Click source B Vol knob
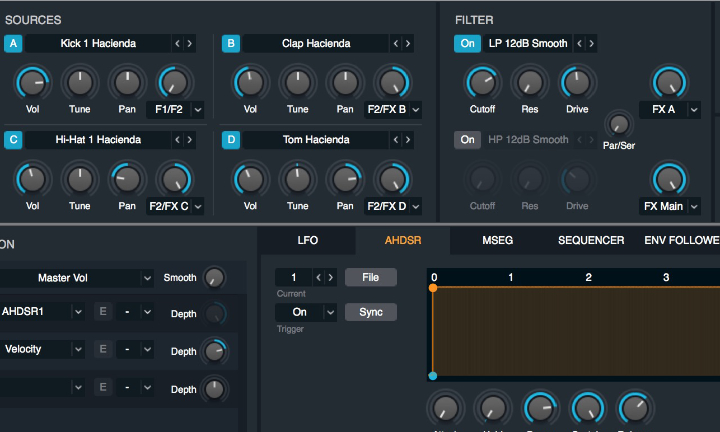Viewport: 720px width, 432px height. point(250,83)
